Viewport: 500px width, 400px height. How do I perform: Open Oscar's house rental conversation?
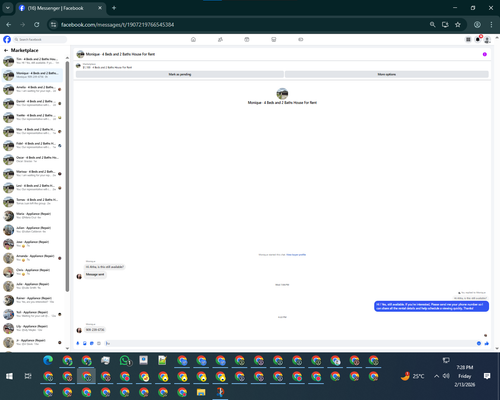pyautogui.click(x=32, y=159)
